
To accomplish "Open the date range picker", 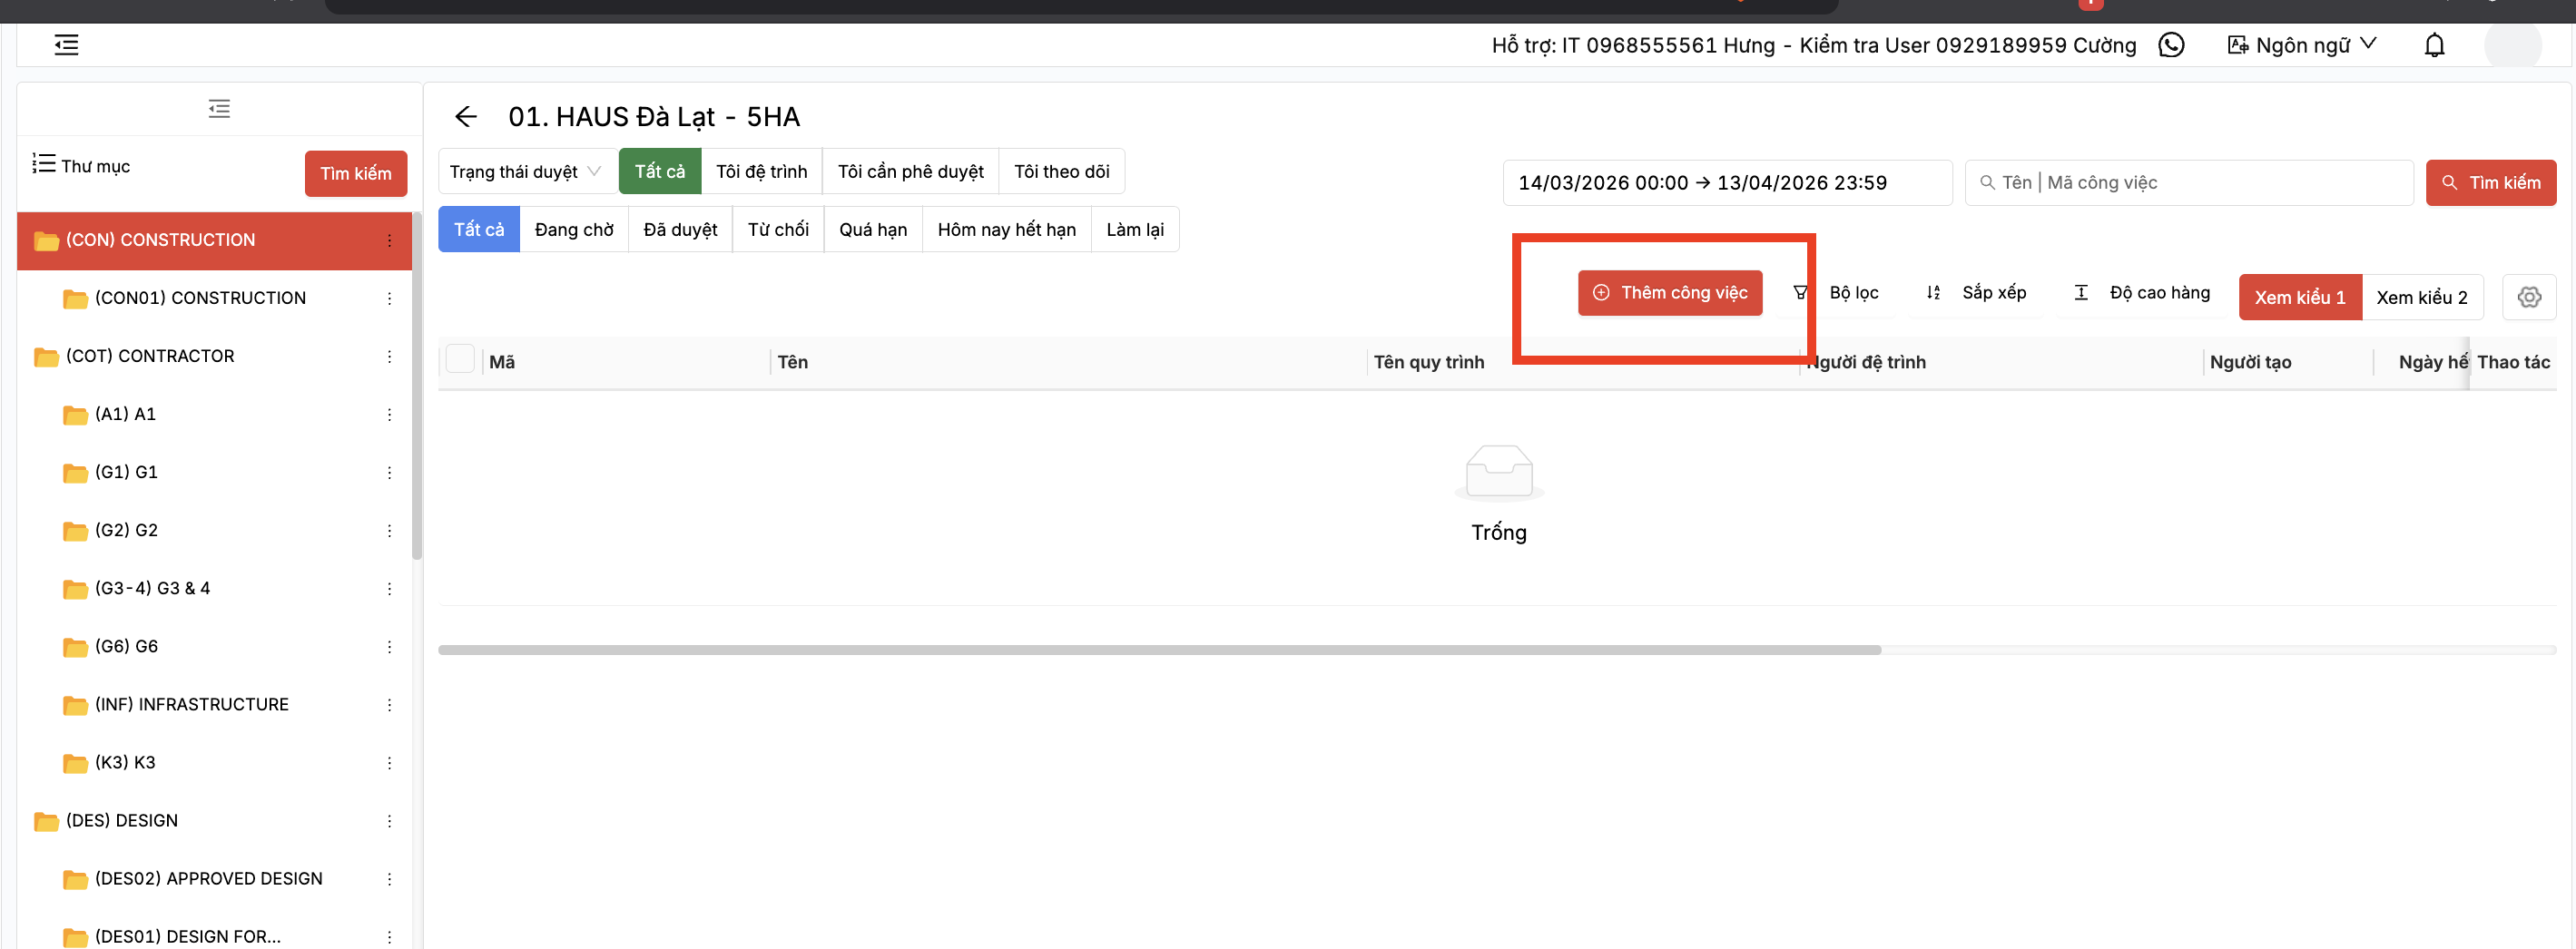I will (x=1726, y=183).
